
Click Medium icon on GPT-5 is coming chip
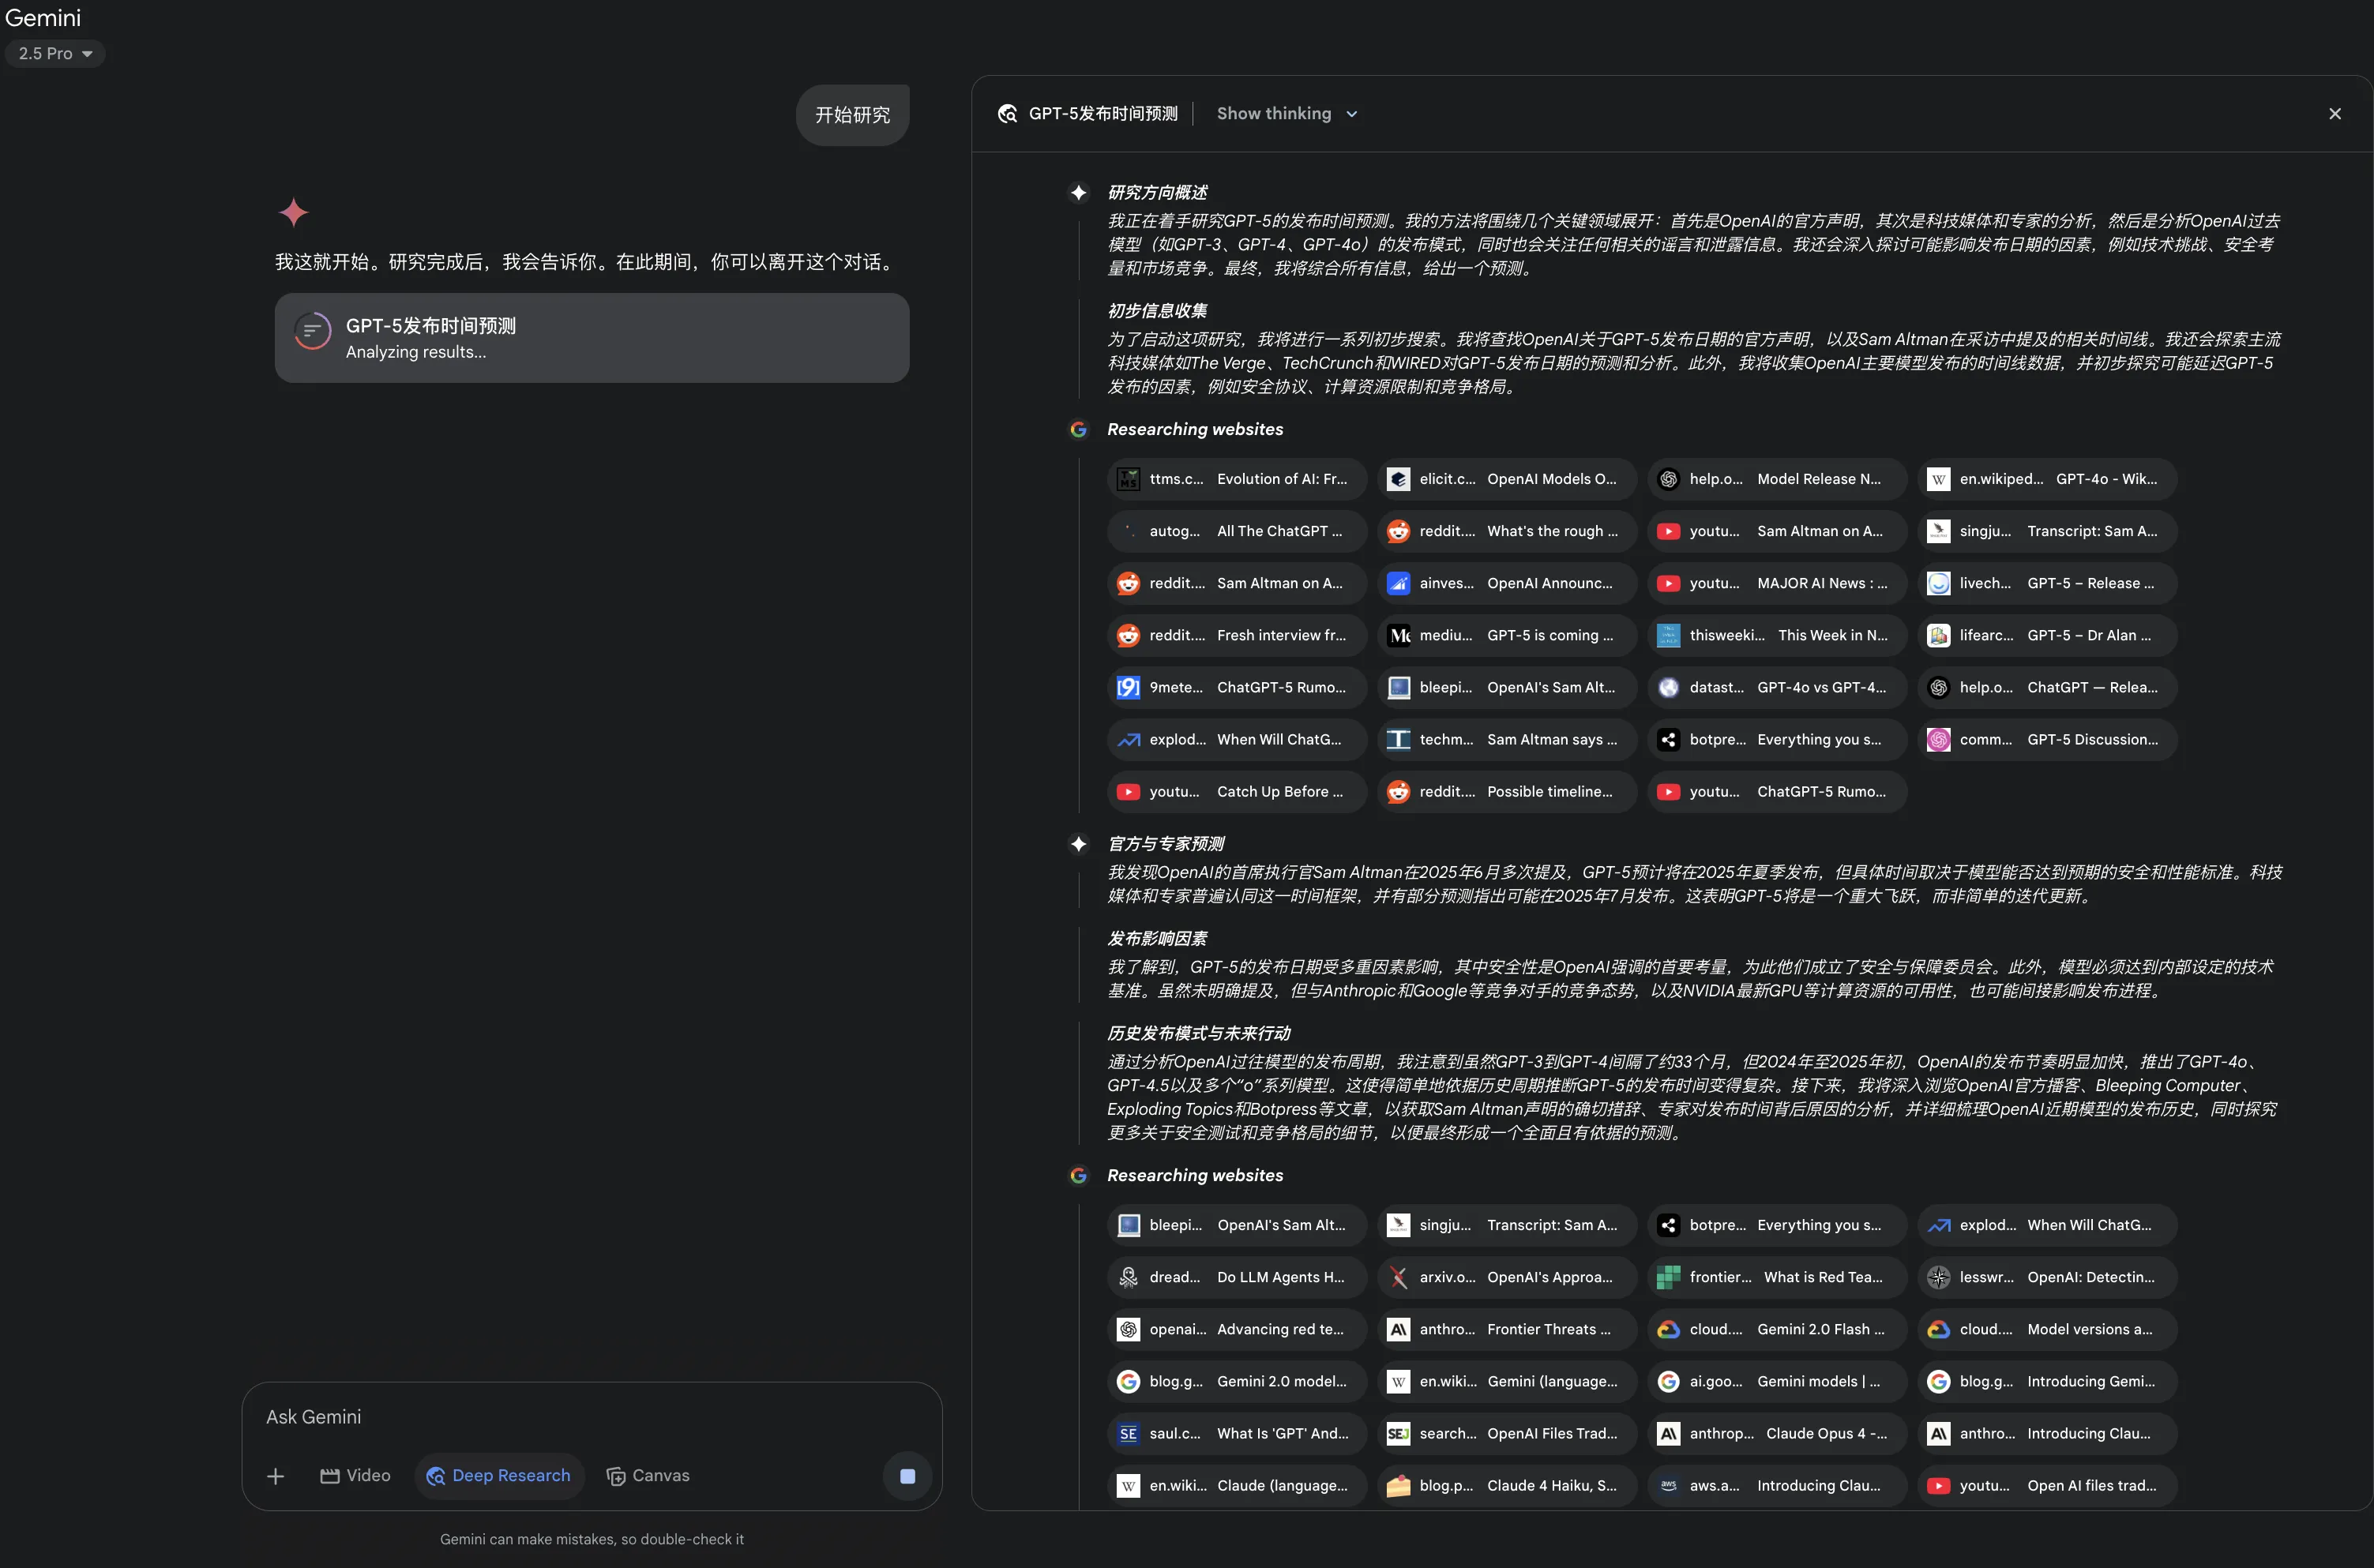(x=1398, y=635)
